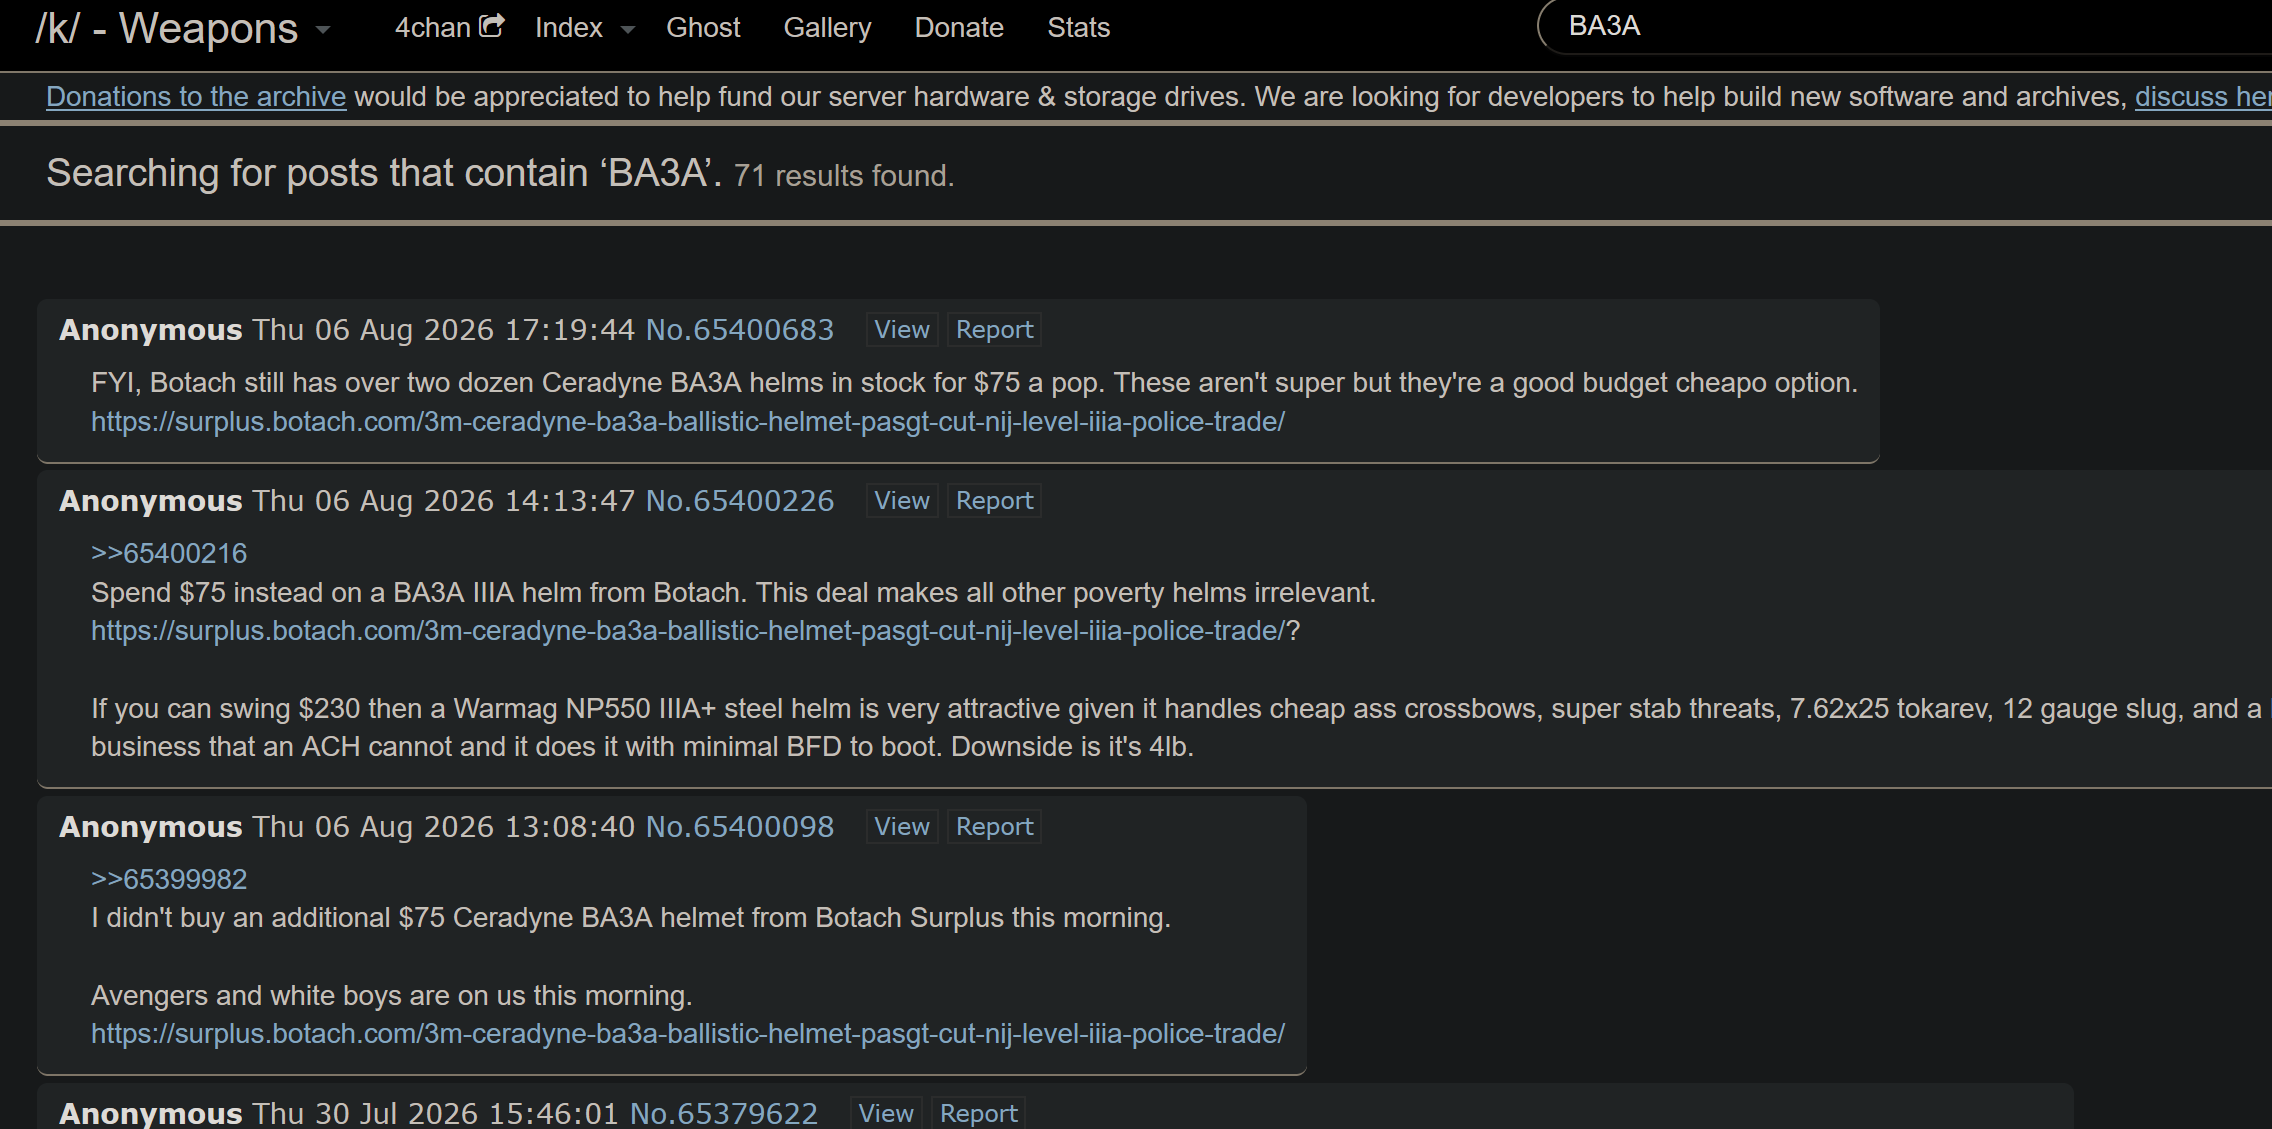Viewport: 2272px width, 1129px height.
Task: Click the text 'FYI, Botach still has over two dozen'
Action: pos(312,382)
